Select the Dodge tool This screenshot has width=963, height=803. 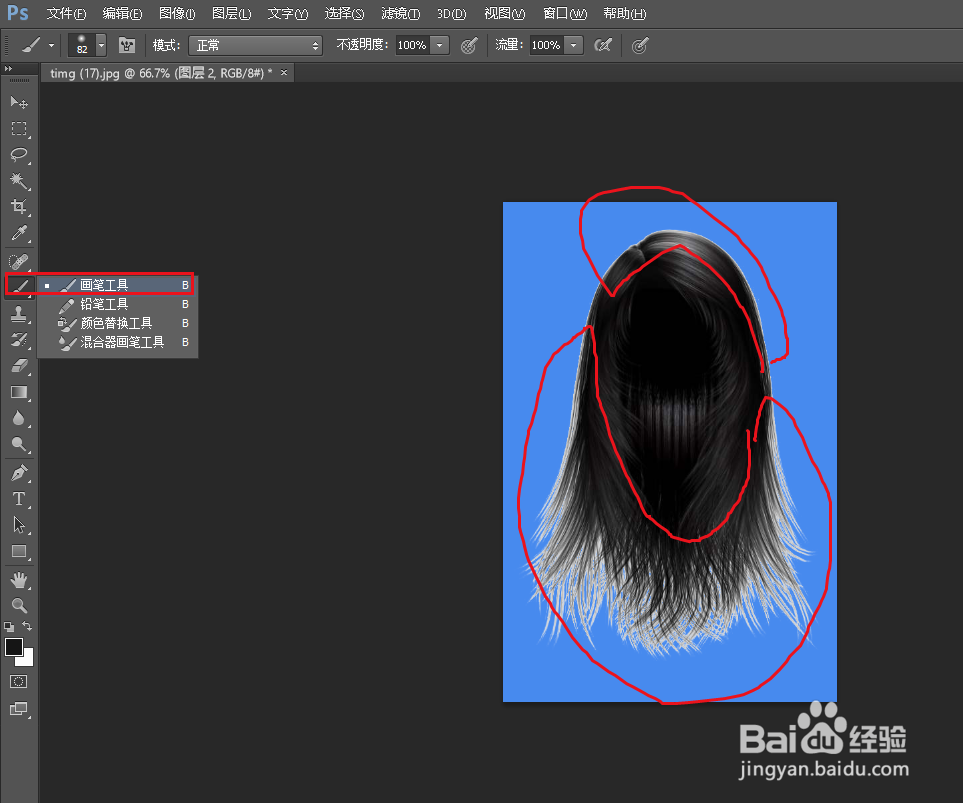(x=18, y=444)
